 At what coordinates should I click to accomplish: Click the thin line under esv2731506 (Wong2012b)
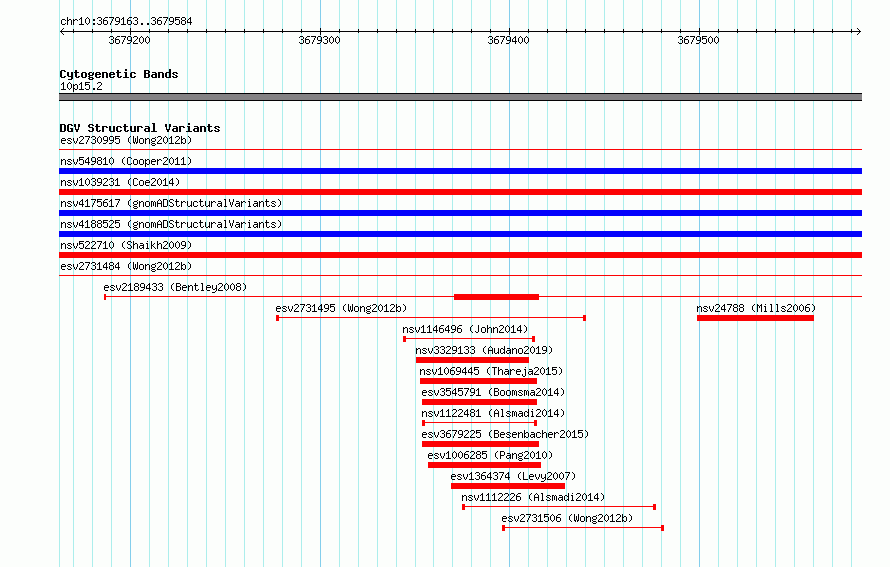[x=583, y=528]
